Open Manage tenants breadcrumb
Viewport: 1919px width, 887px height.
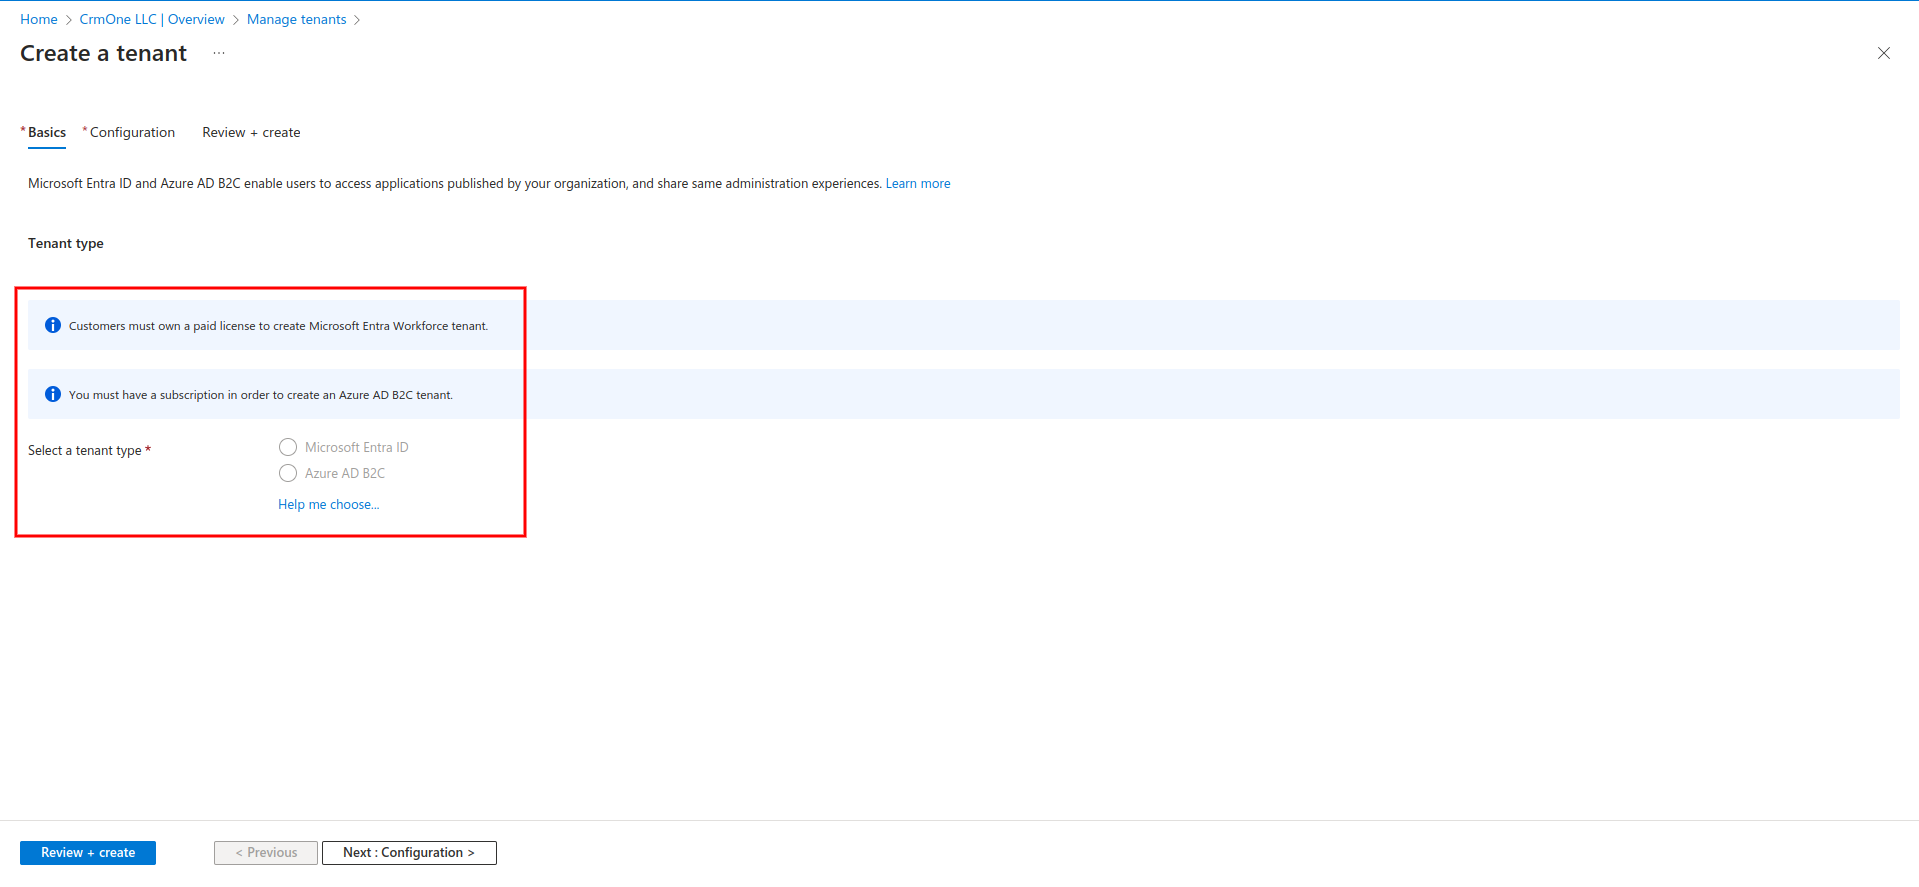pos(296,19)
